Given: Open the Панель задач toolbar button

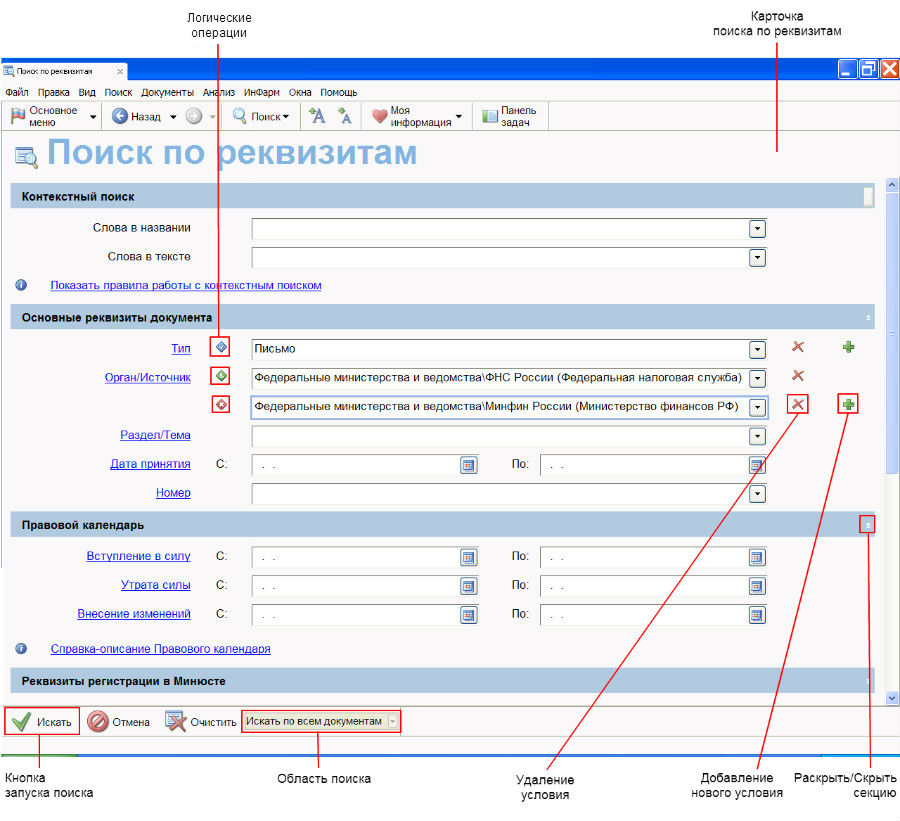Looking at the screenshot, I should pyautogui.click(x=510, y=117).
